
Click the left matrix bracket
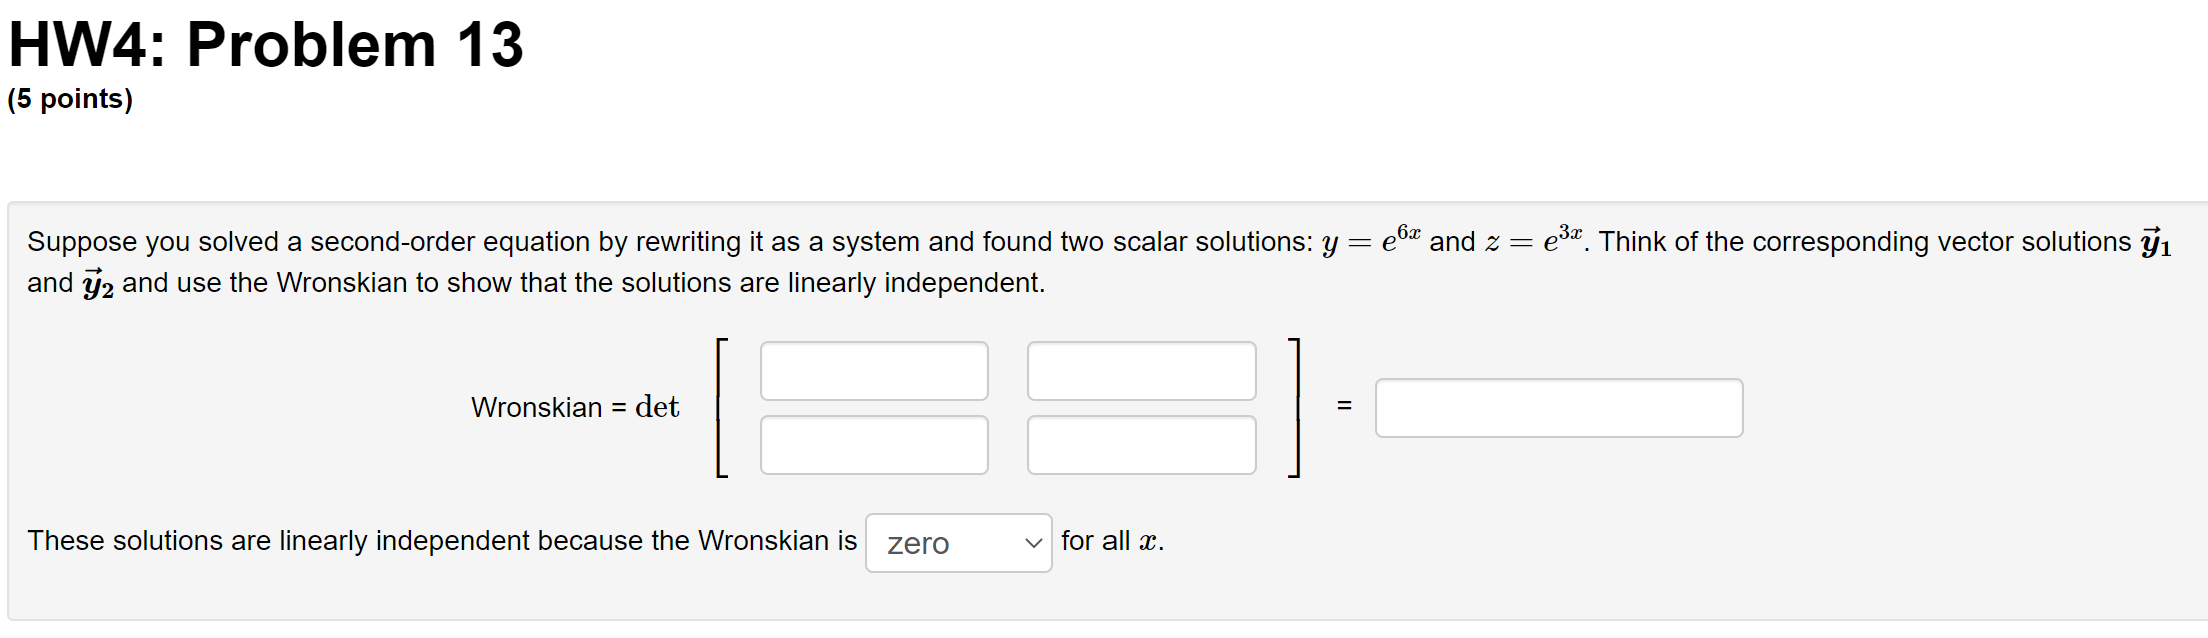click(x=722, y=408)
